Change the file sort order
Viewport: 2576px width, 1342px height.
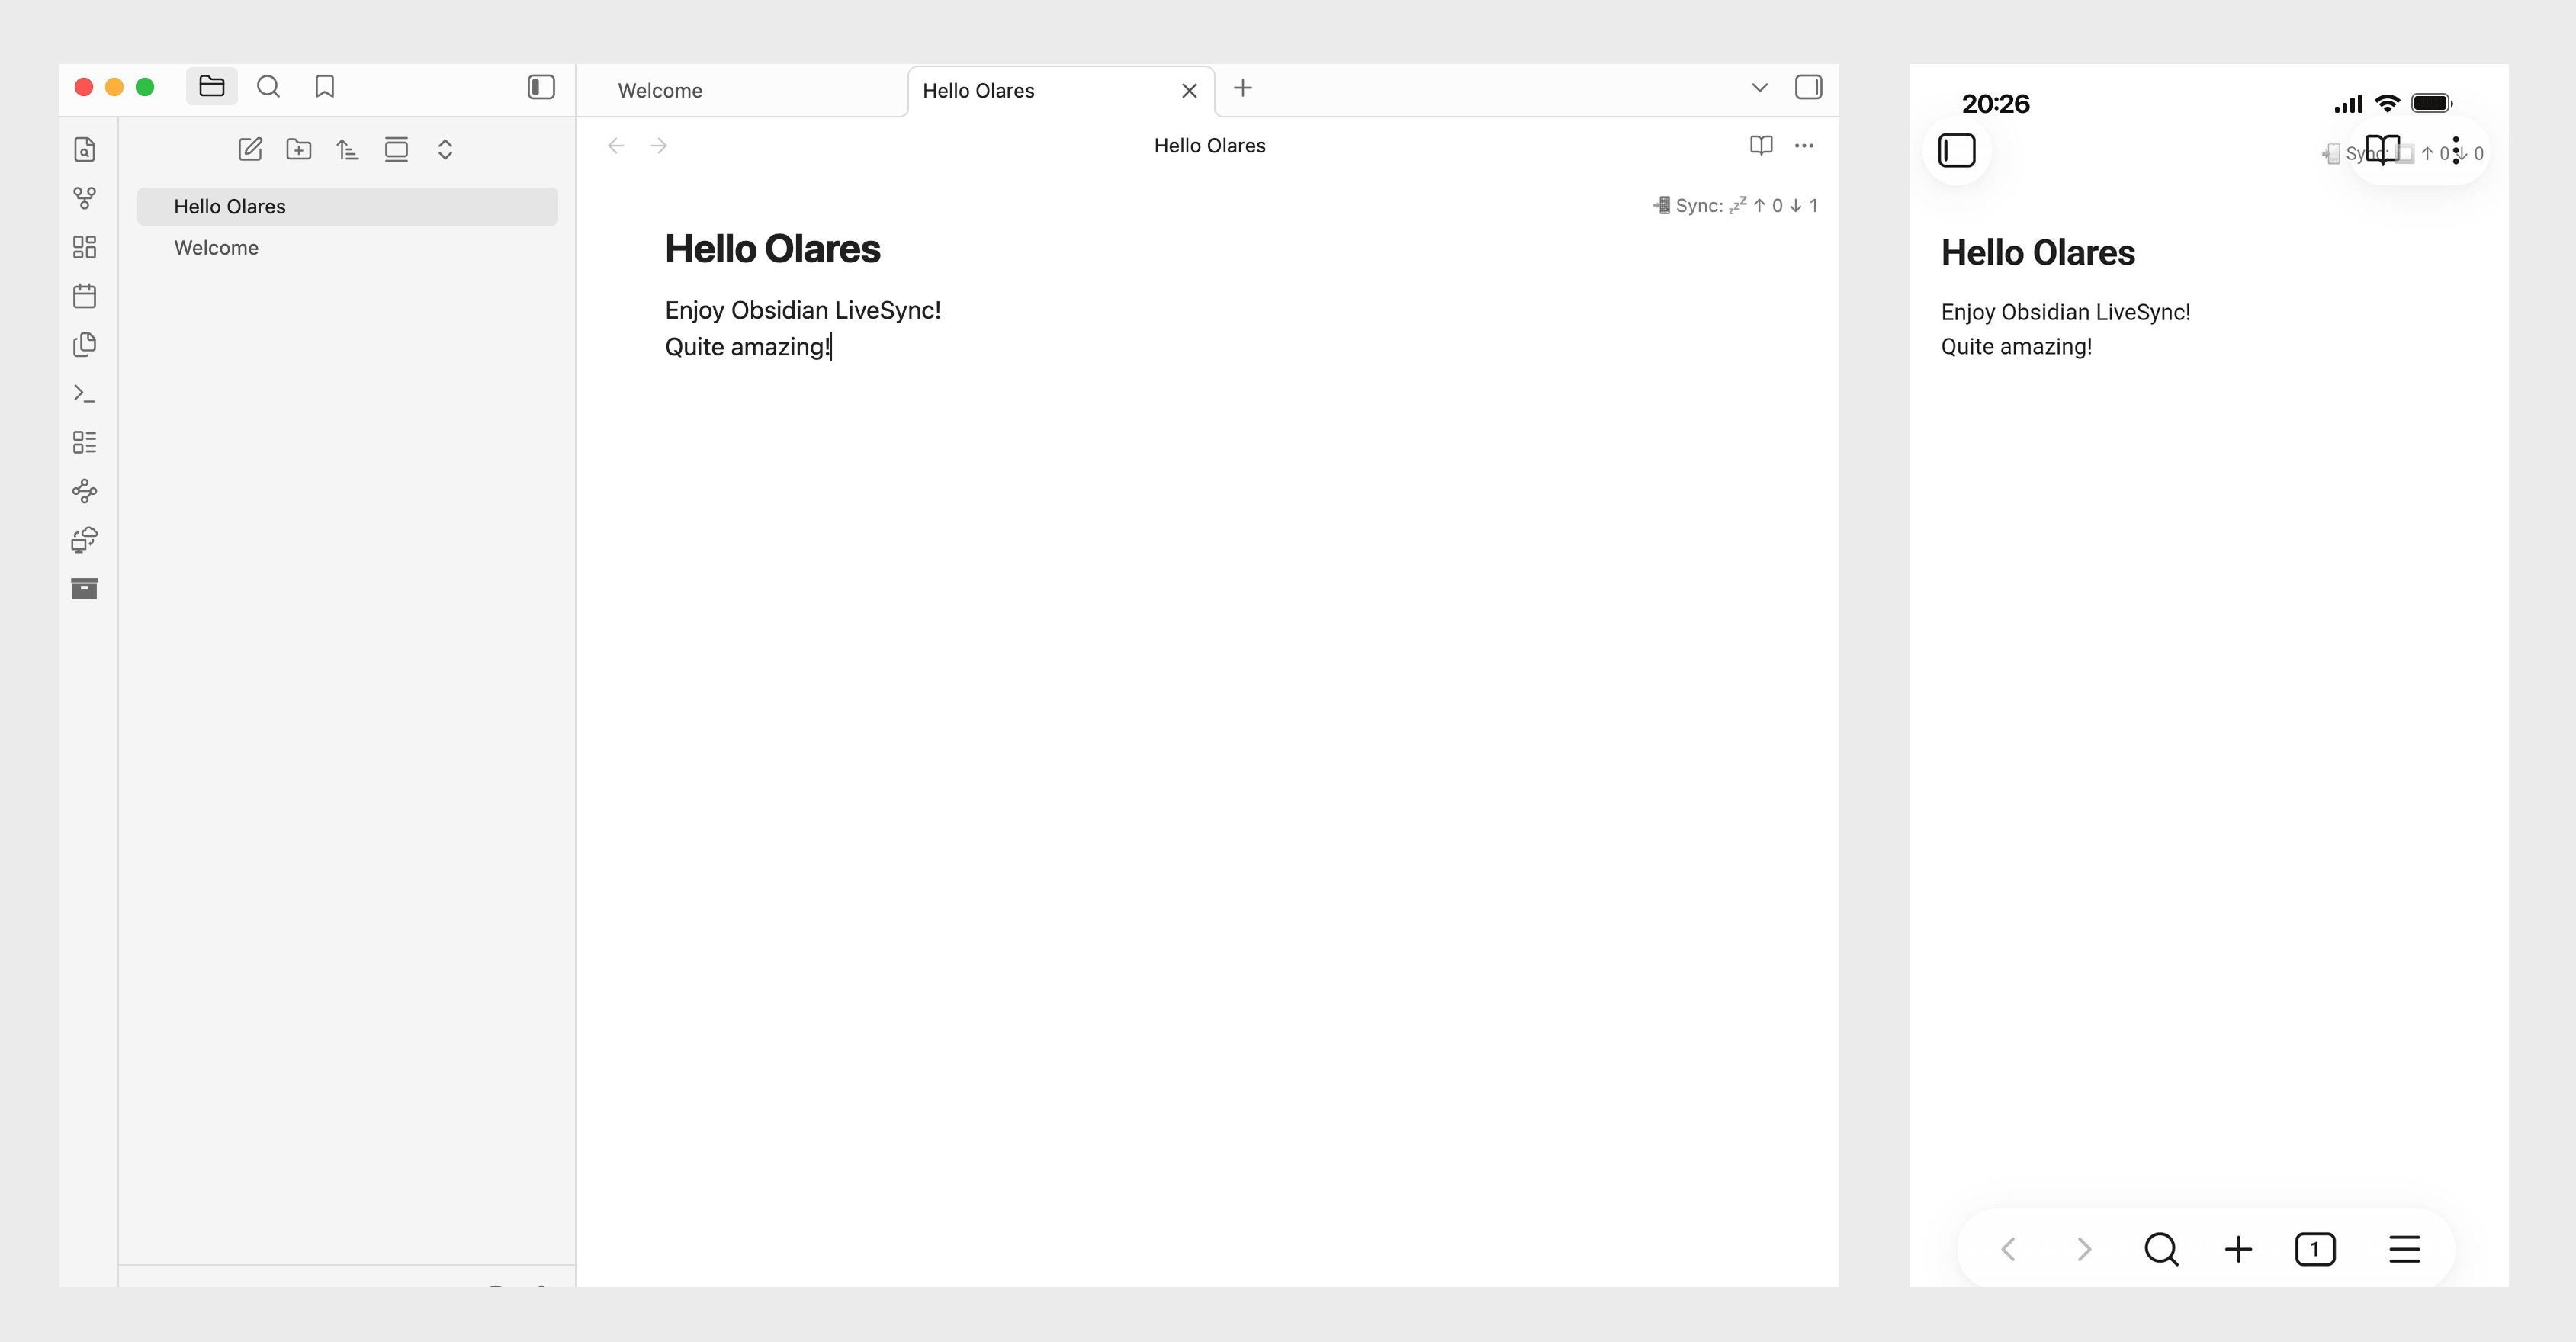click(347, 150)
